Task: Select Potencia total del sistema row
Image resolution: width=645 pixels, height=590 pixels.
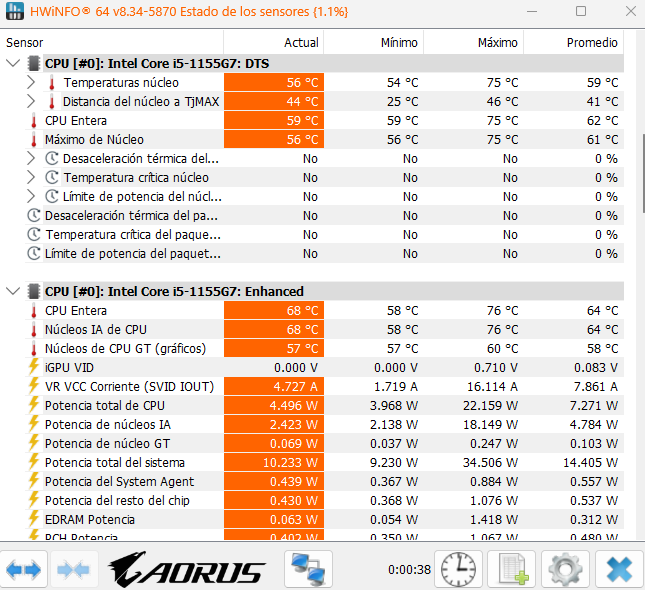Action: [325, 462]
